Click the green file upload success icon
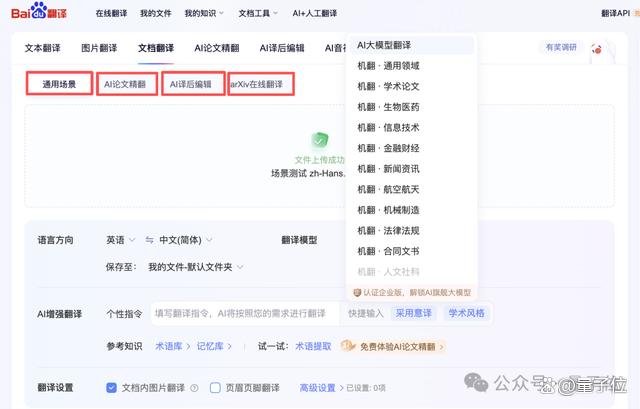 tap(320, 141)
